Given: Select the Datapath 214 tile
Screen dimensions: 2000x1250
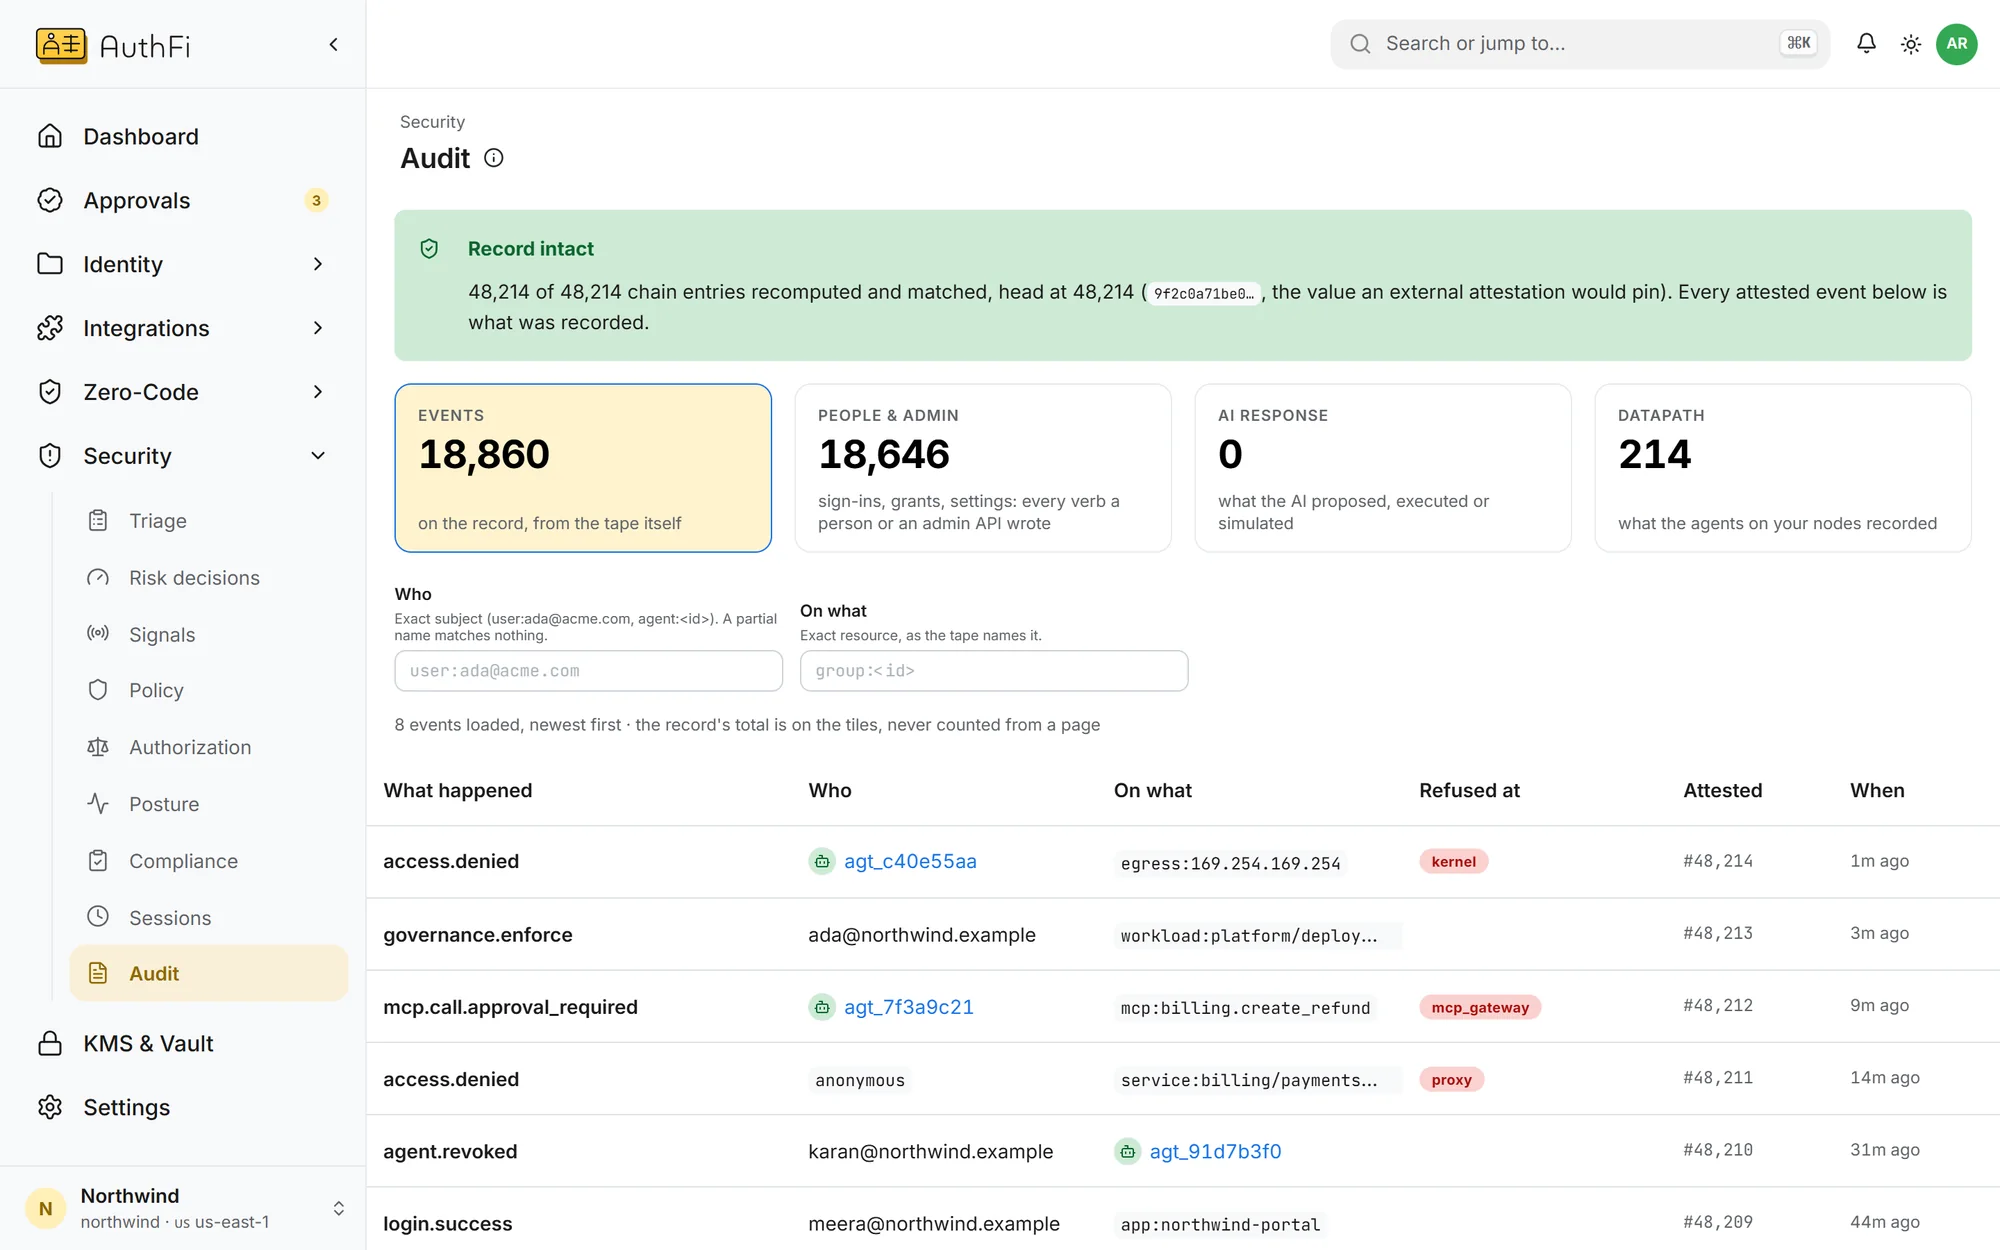Looking at the screenshot, I should point(1783,468).
